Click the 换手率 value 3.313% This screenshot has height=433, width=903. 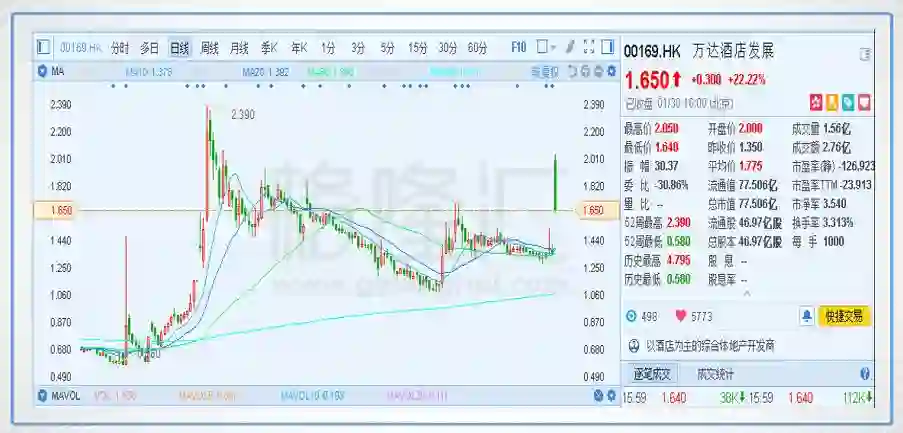(x=840, y=223)
